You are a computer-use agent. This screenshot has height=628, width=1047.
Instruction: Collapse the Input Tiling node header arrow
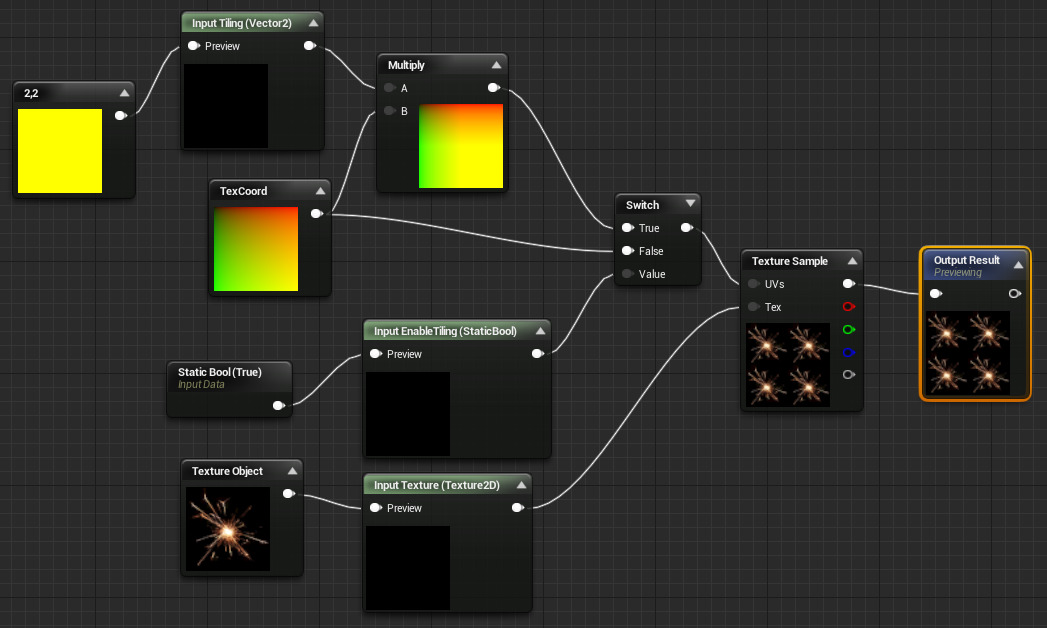[316, 21]
